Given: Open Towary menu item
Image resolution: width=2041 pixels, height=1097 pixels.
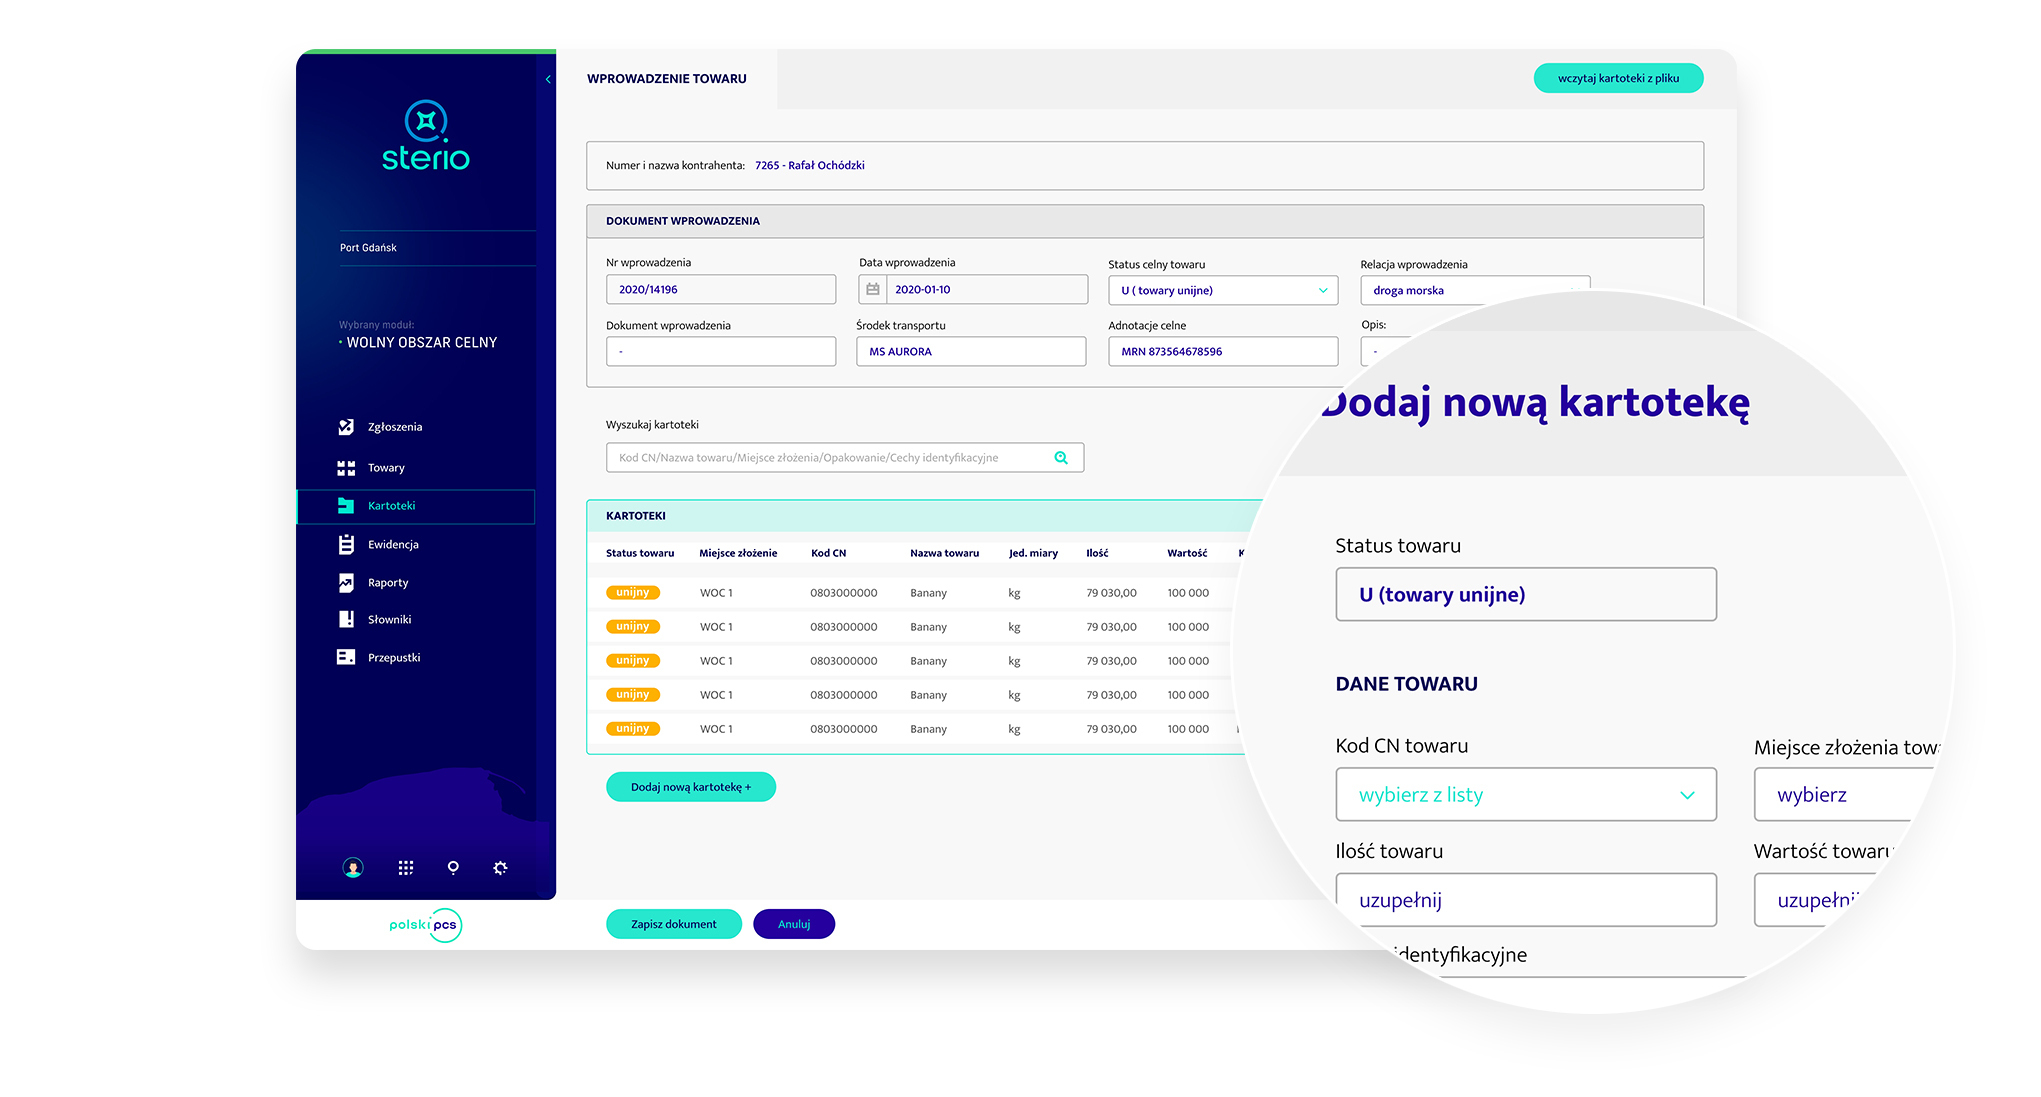Looking at the screenshot, I should pyautogui.click(x=386, y=468).
